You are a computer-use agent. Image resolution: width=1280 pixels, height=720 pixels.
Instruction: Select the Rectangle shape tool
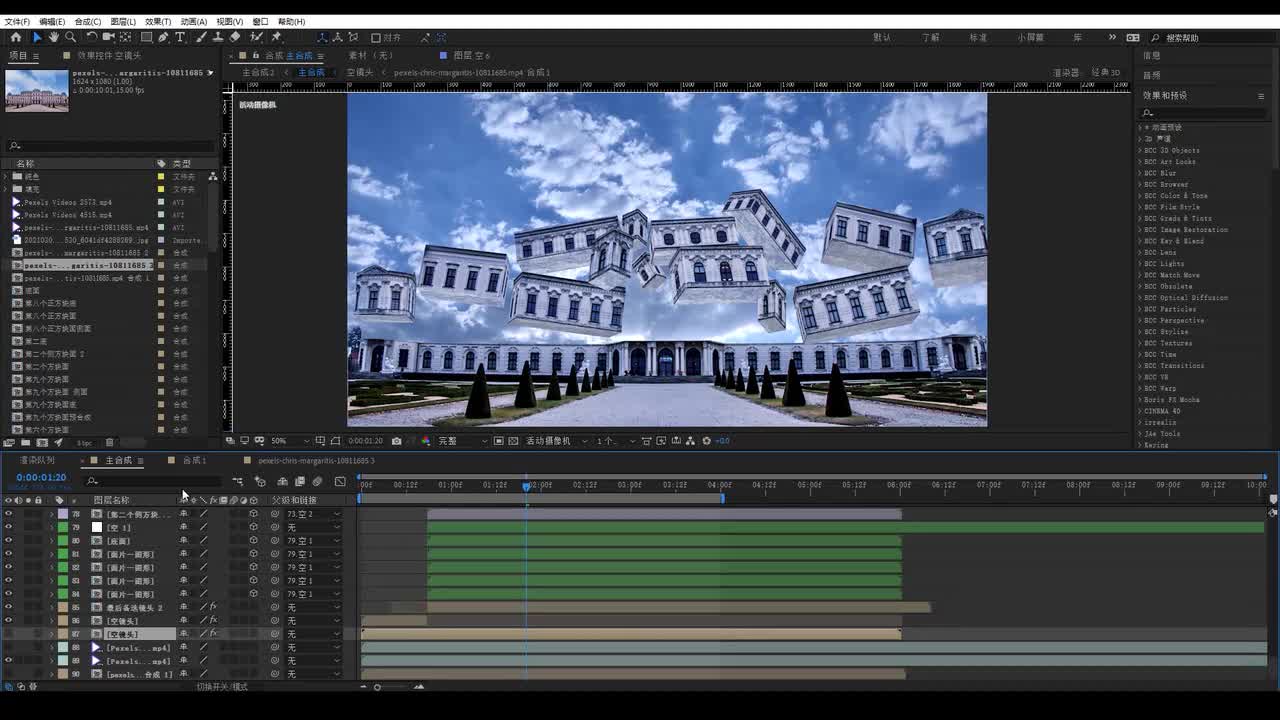[146, 37]
